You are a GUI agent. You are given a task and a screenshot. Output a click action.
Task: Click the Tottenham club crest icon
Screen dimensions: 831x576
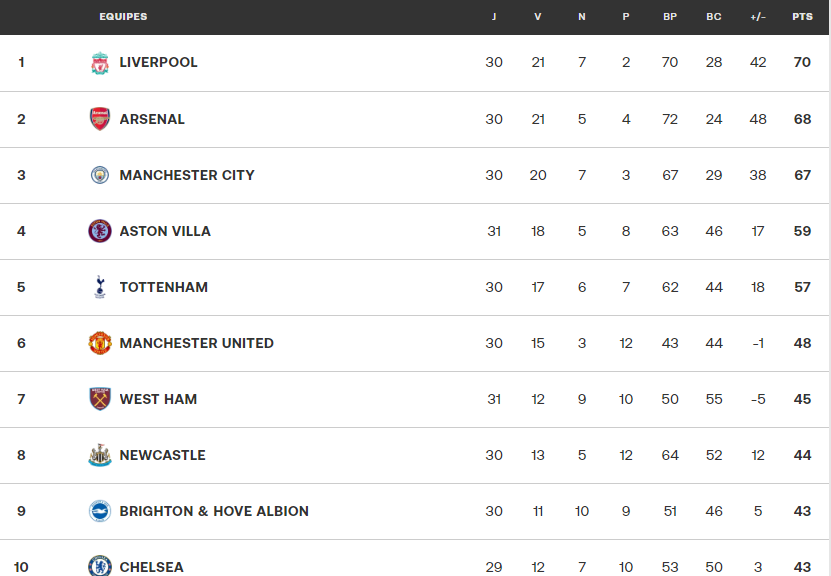(x=100, y=287)
